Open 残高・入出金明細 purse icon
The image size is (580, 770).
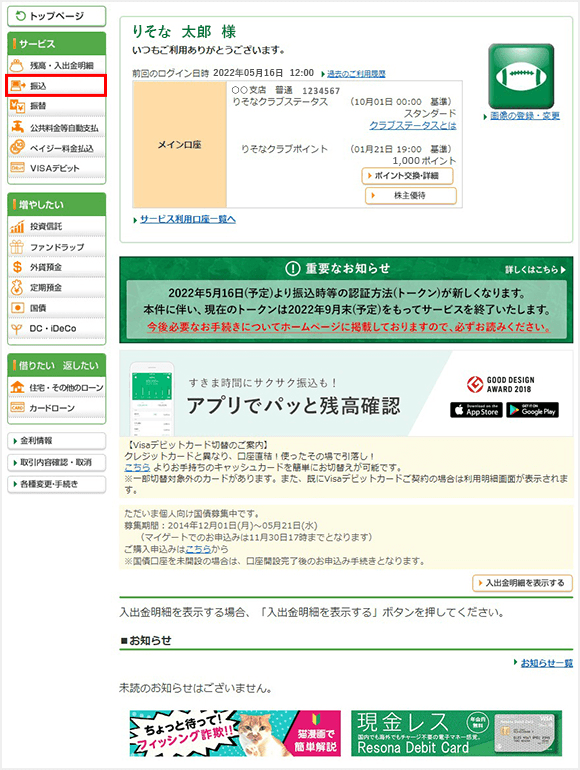pos(17,65)
